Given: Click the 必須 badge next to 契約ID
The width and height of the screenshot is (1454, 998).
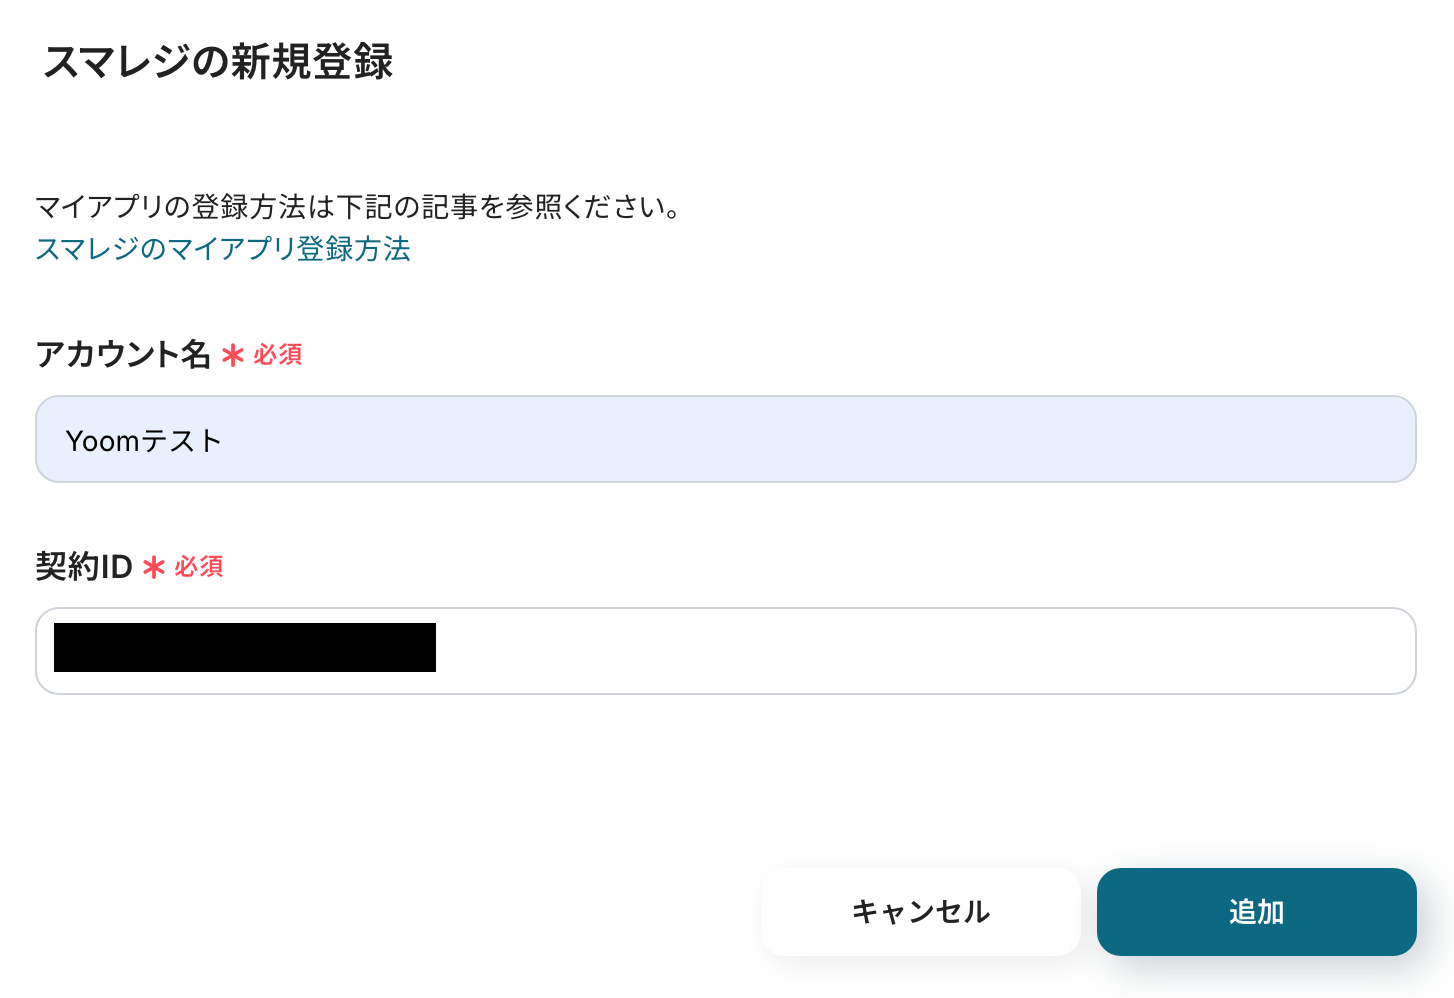Looking at the screenshot, I should pyautogui.click(x=198, y=567).
